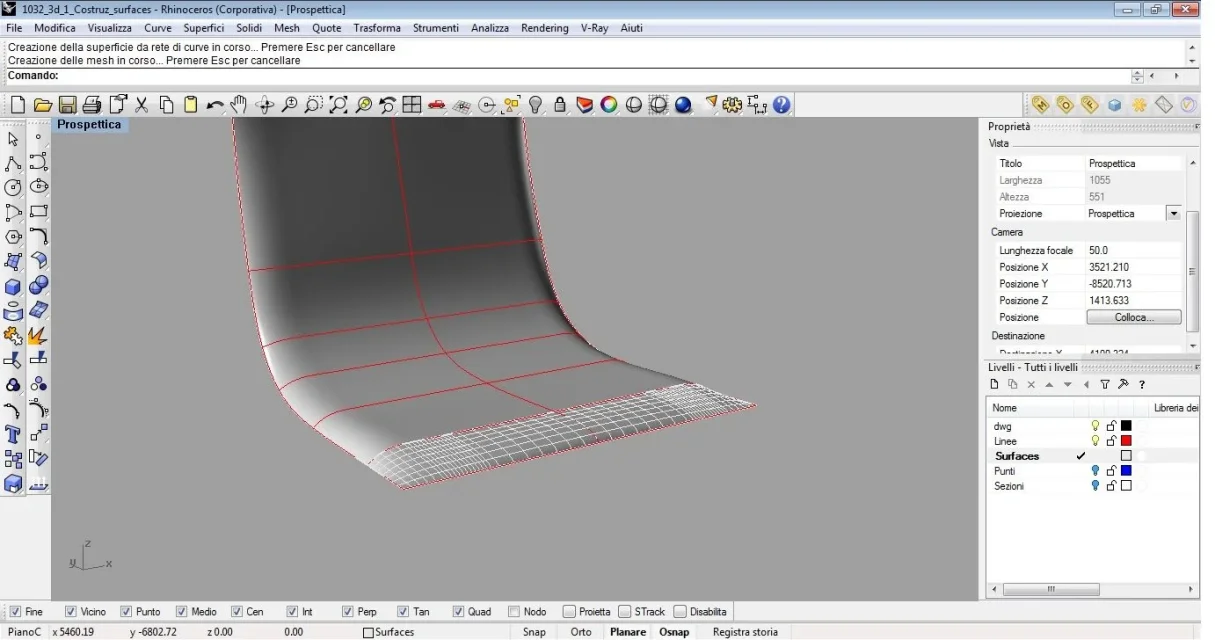Choose the Circle tool in sidebar
The image size is (1215, 640).
pyautogui.click(x=13, y=188)
